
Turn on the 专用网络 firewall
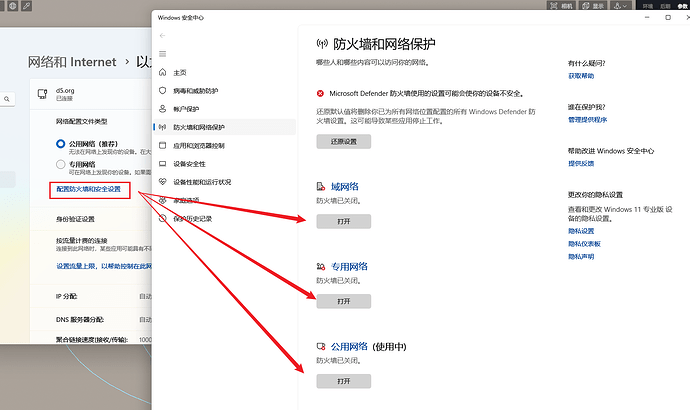click(x=343, y=301)
